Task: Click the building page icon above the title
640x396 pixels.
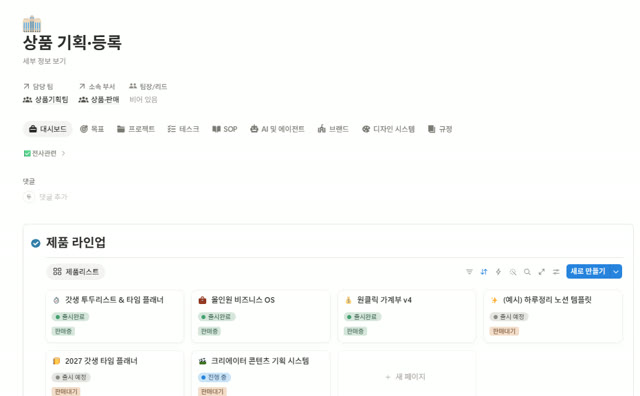Action: (32, 24)
